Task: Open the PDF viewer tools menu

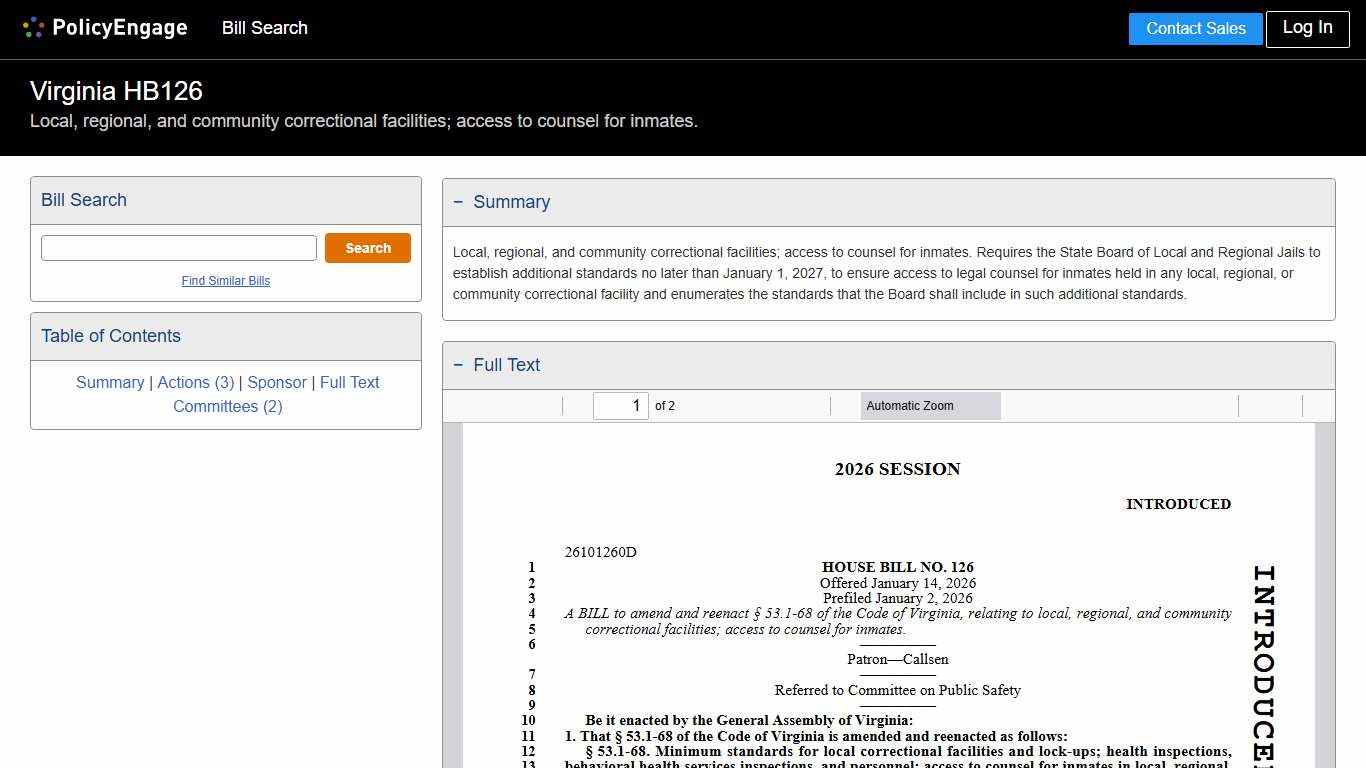Action: 1320,406
